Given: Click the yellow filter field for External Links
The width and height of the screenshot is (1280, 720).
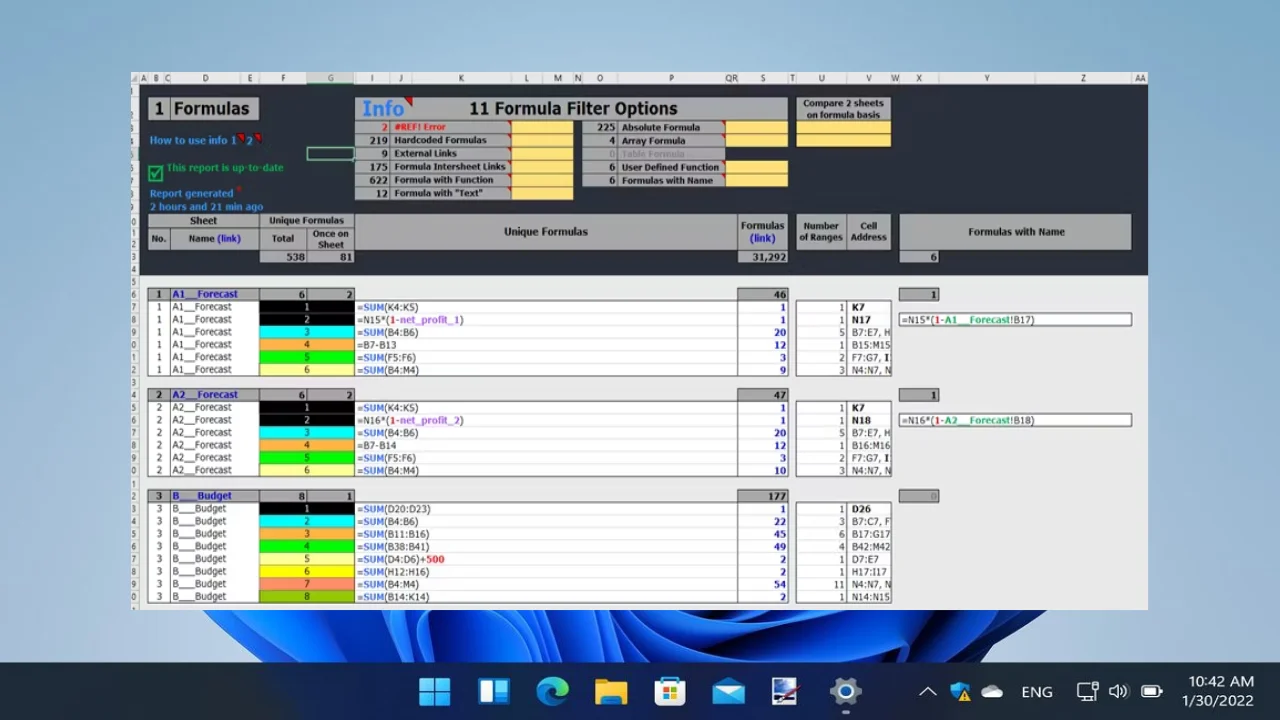Looking at the screenshot, I should tap(542, 154).
